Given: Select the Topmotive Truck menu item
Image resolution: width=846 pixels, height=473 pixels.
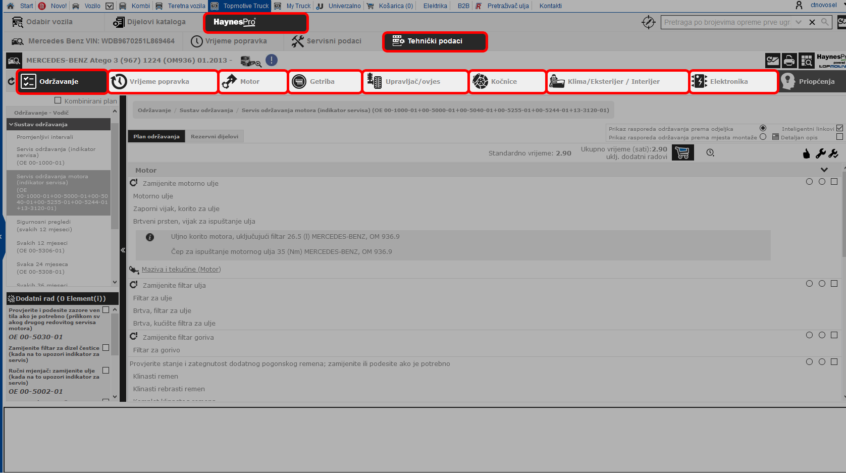Looking at the screenshot, I should click(x=240, y=5).
